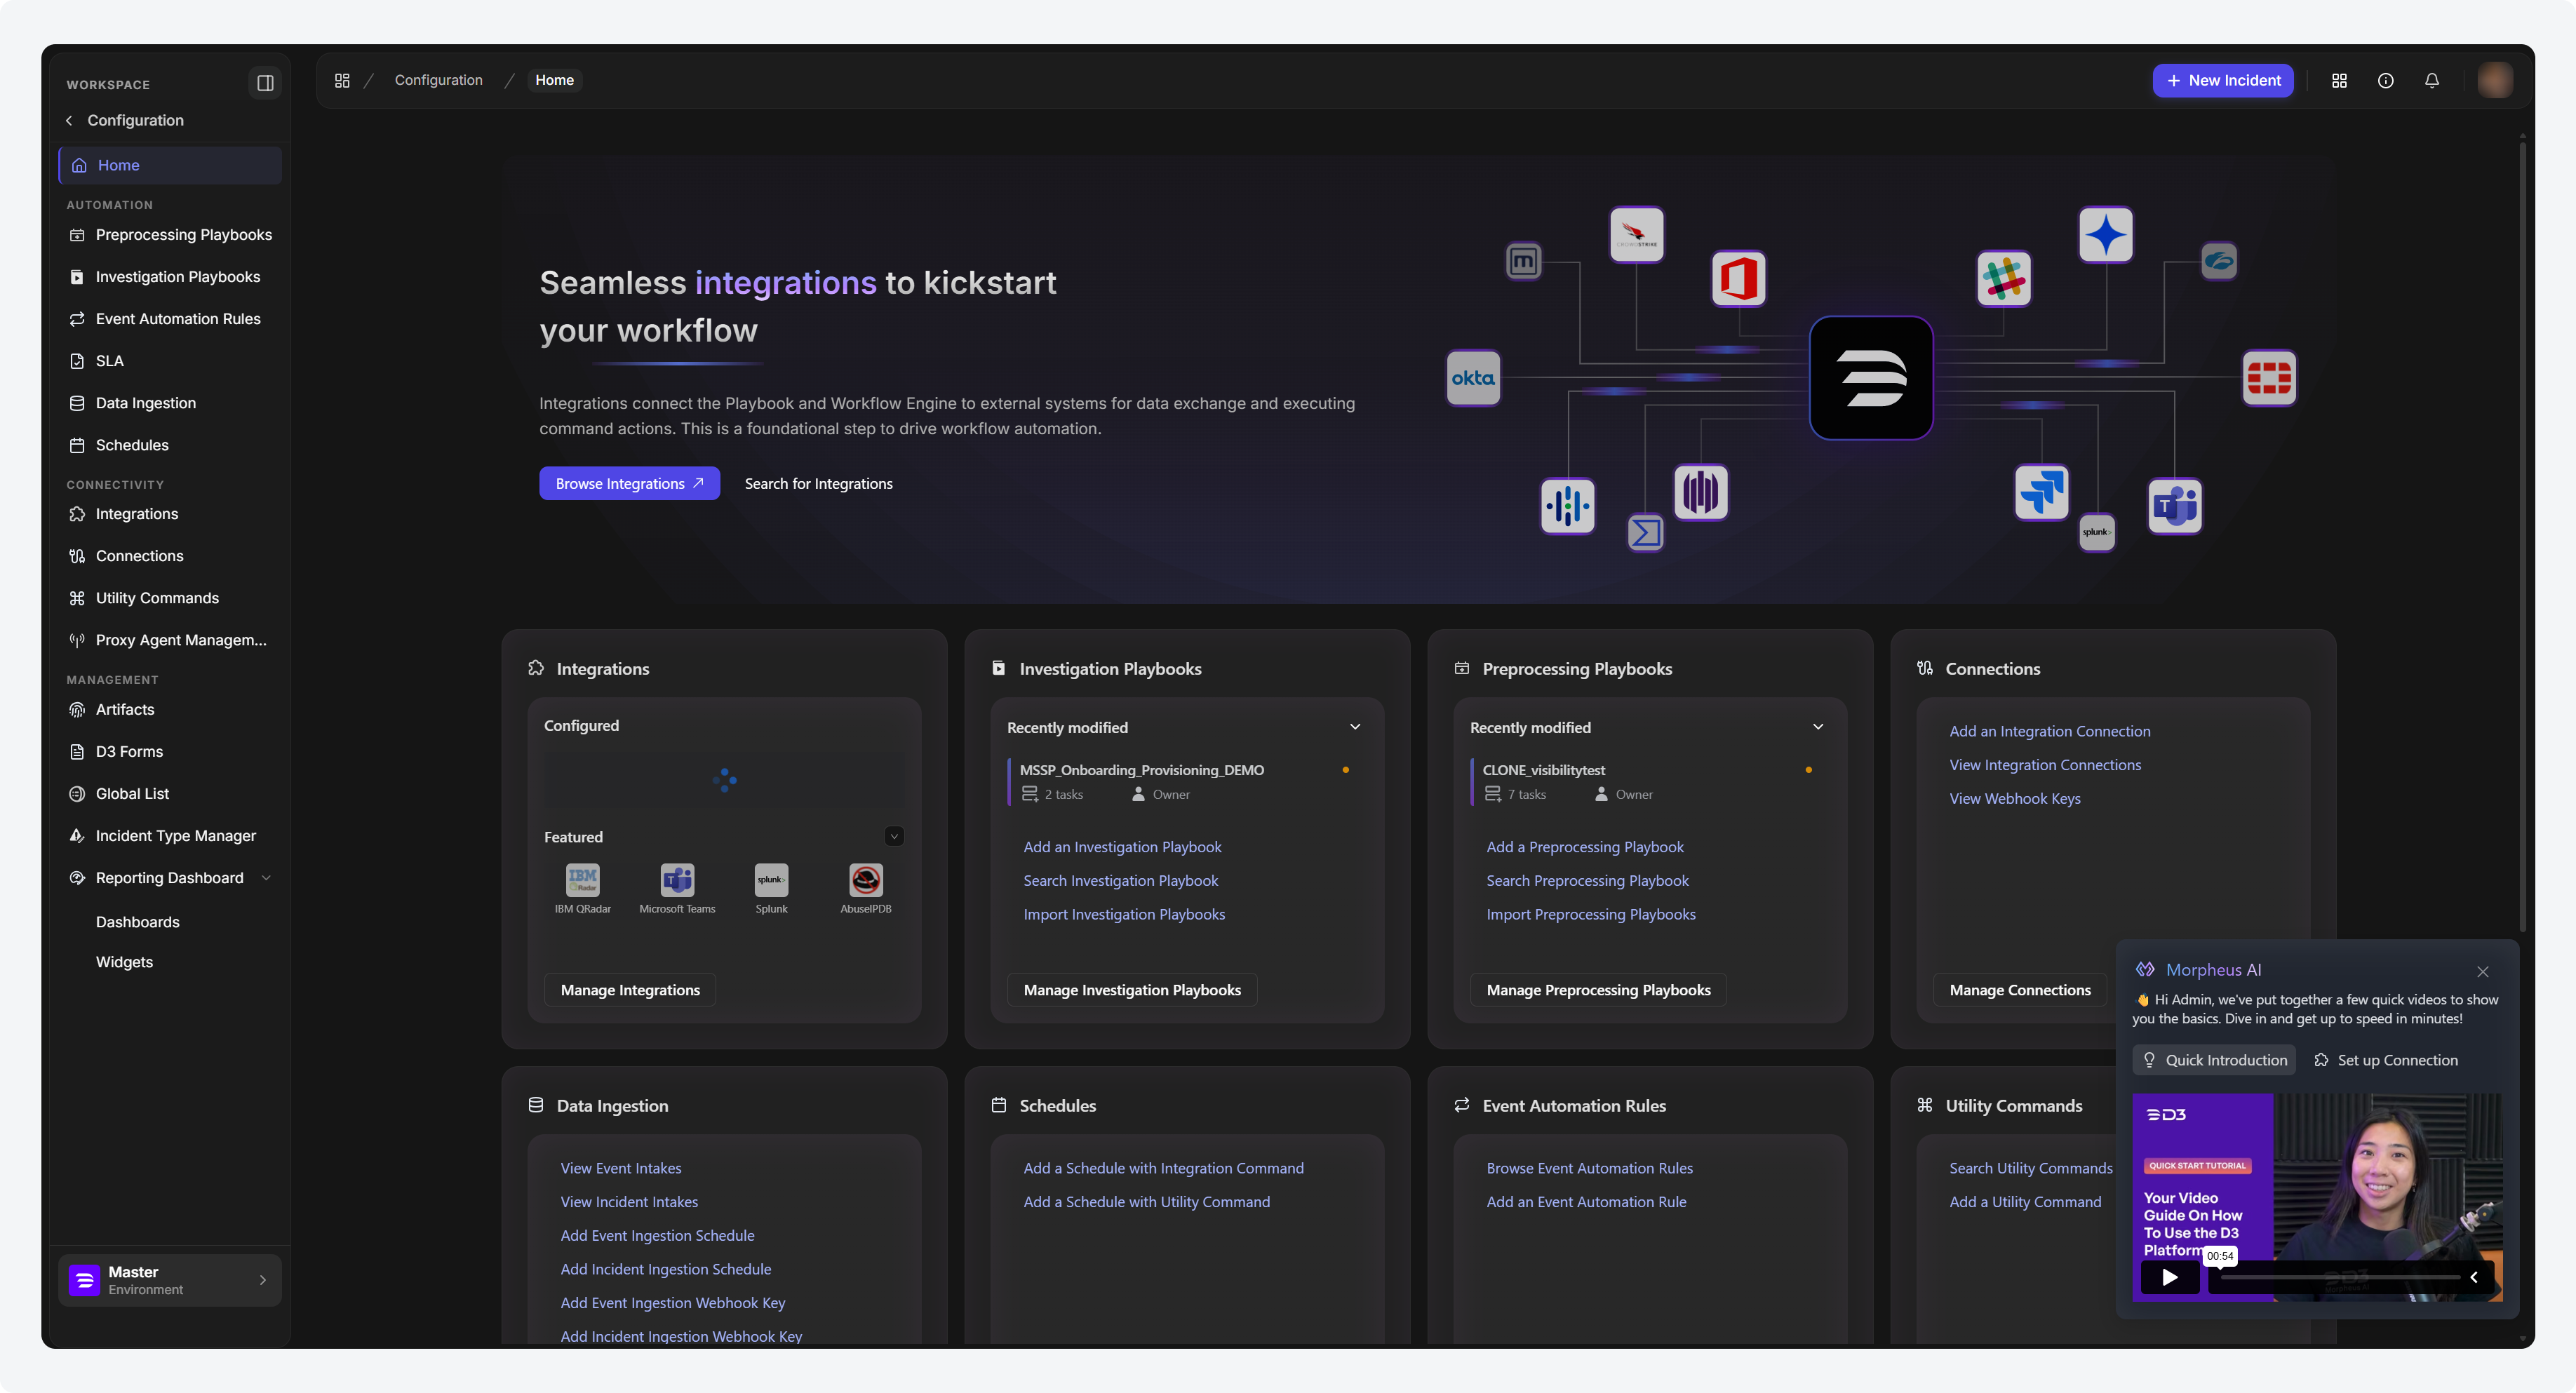Click Add an Integration Connection link

2049,731
